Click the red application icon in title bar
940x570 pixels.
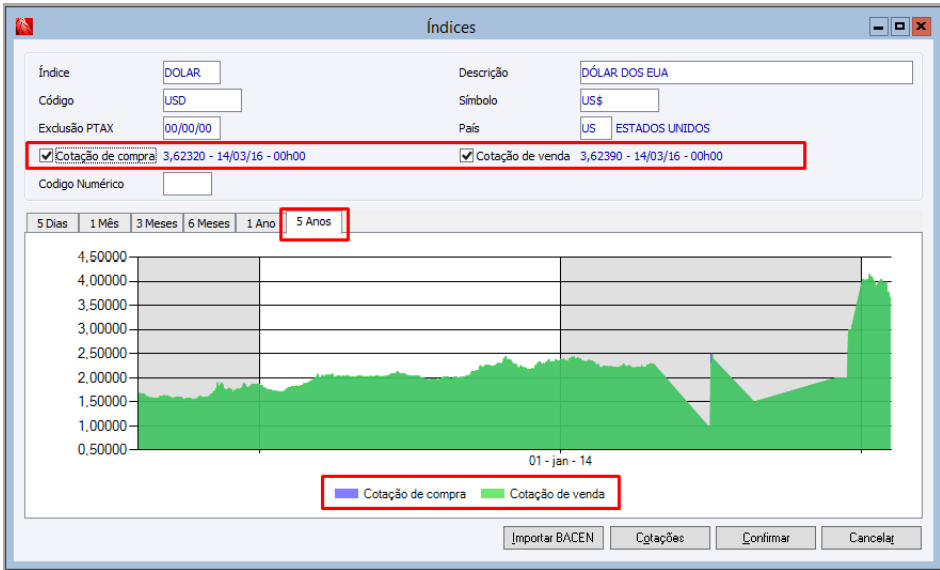pyautogui.click(x=25, y=26)
